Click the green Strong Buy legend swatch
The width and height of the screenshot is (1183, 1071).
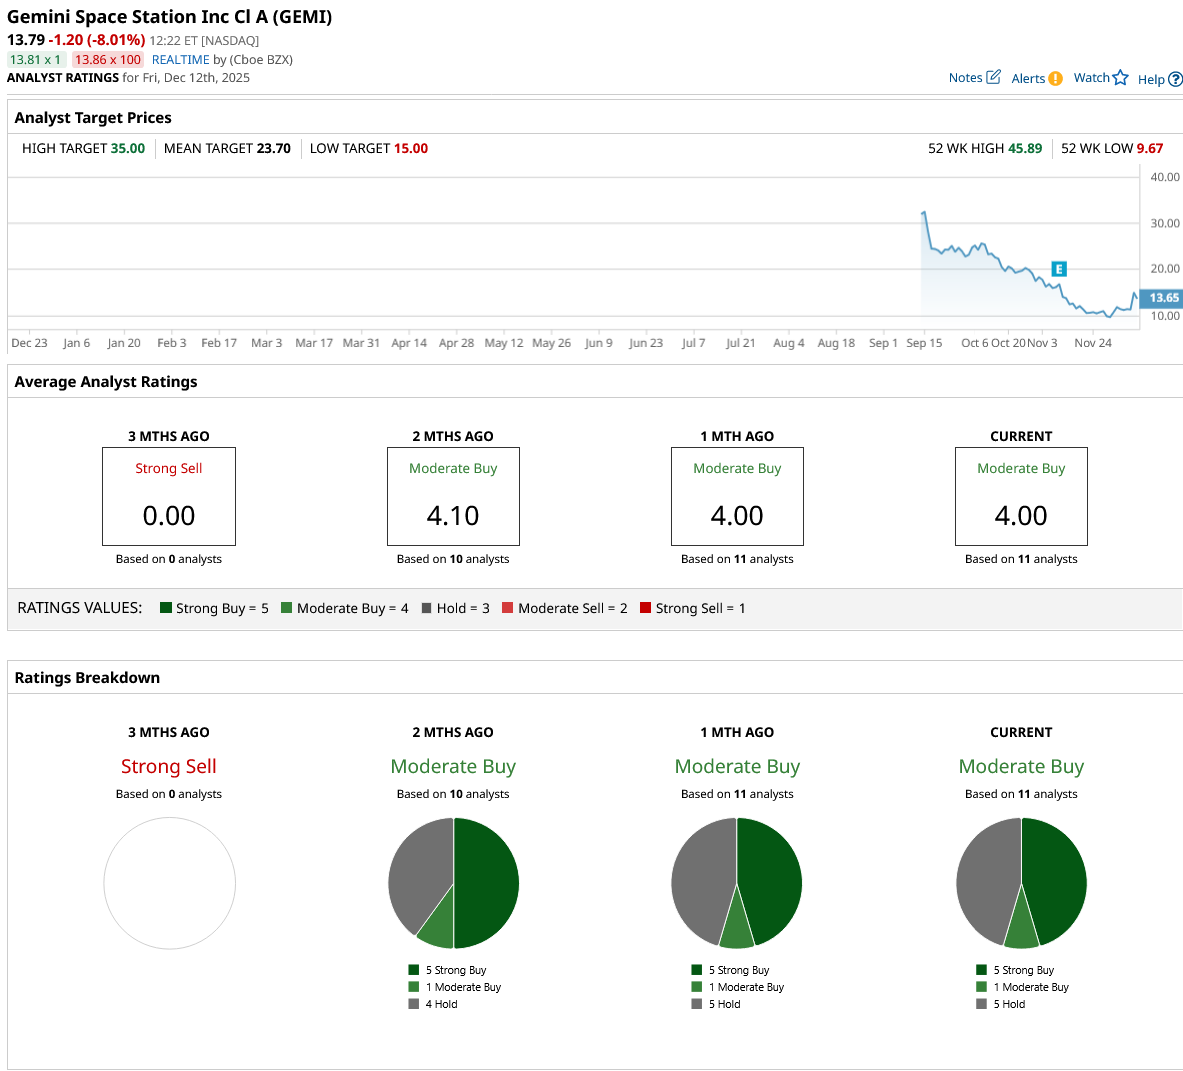166,608
